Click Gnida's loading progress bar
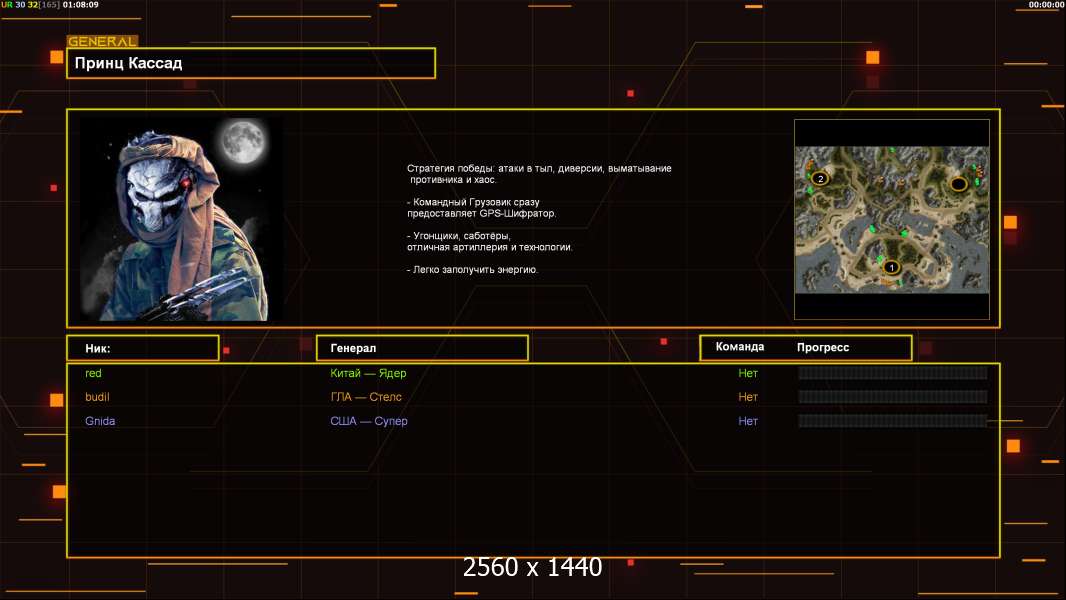The width and height of the screenshot is (1066, 600). [893, 421]
